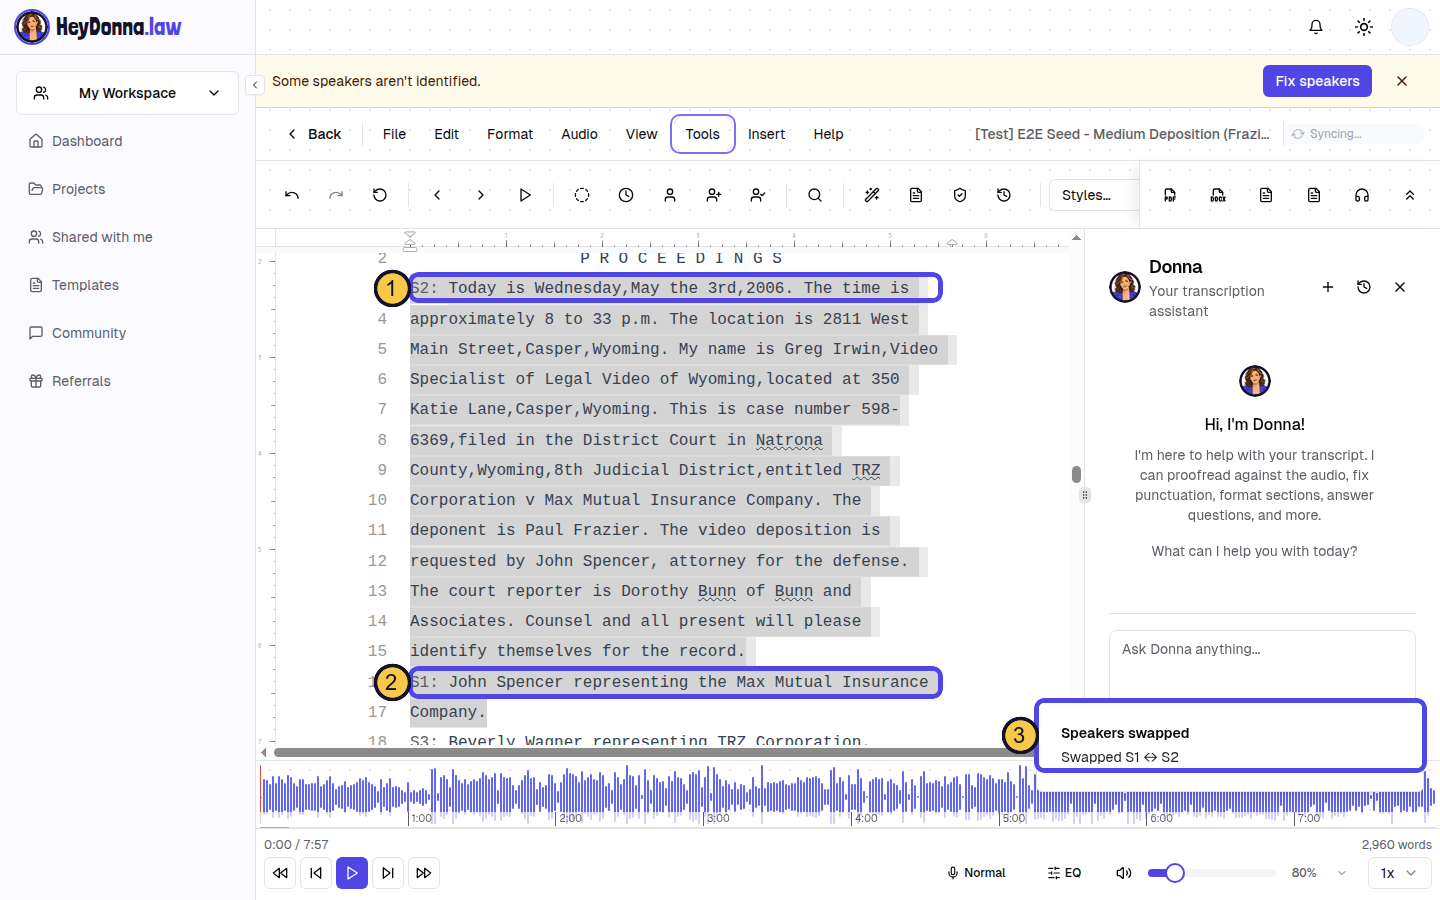Open the 1x playback speed dropdown
1440x900 pixels.
pyautogui.click(x=1399, y=873)
